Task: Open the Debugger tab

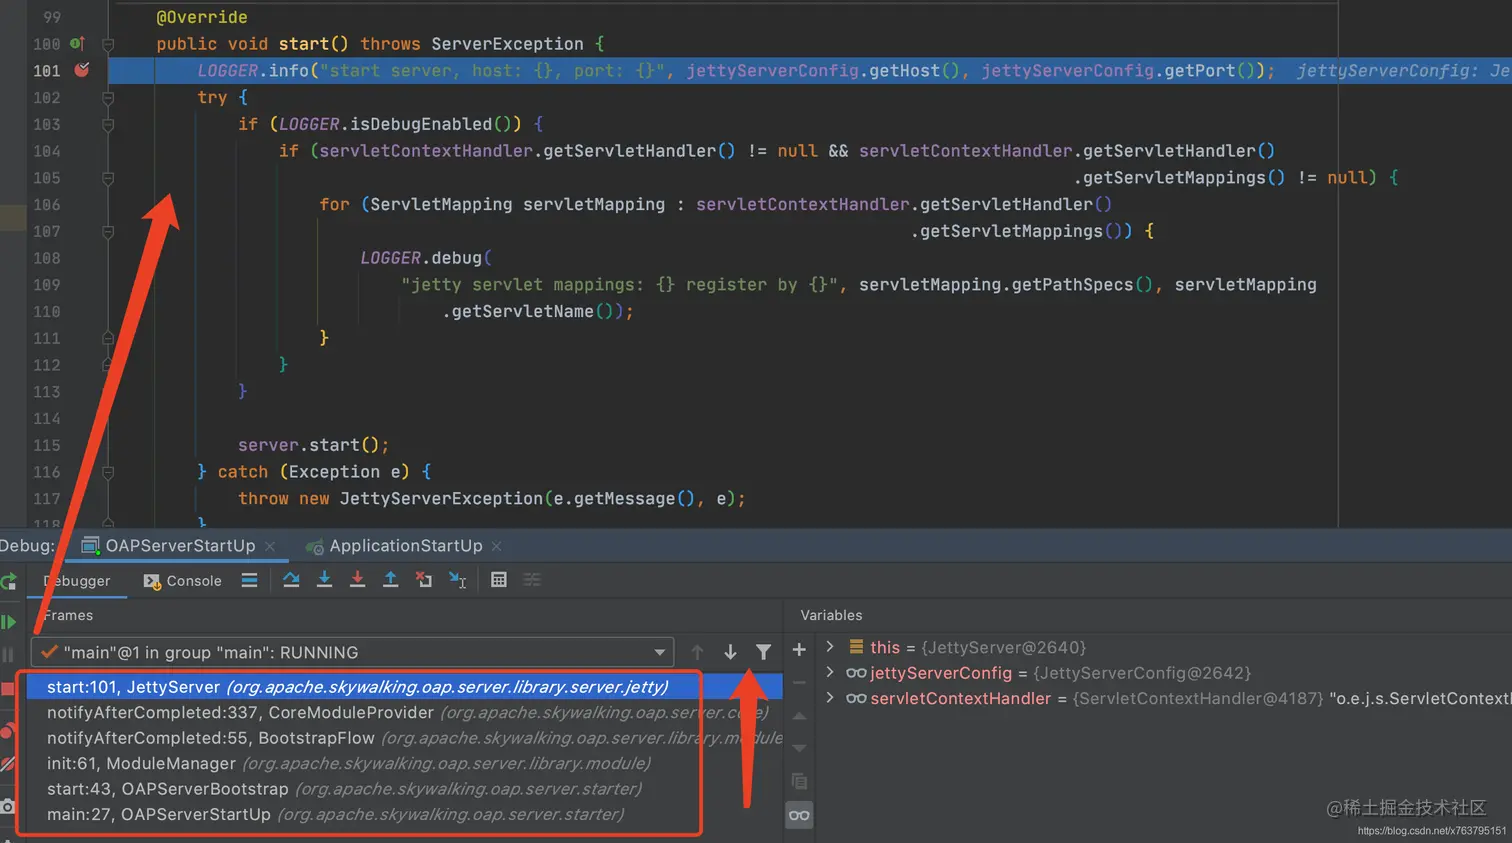Action: [77, 581]
